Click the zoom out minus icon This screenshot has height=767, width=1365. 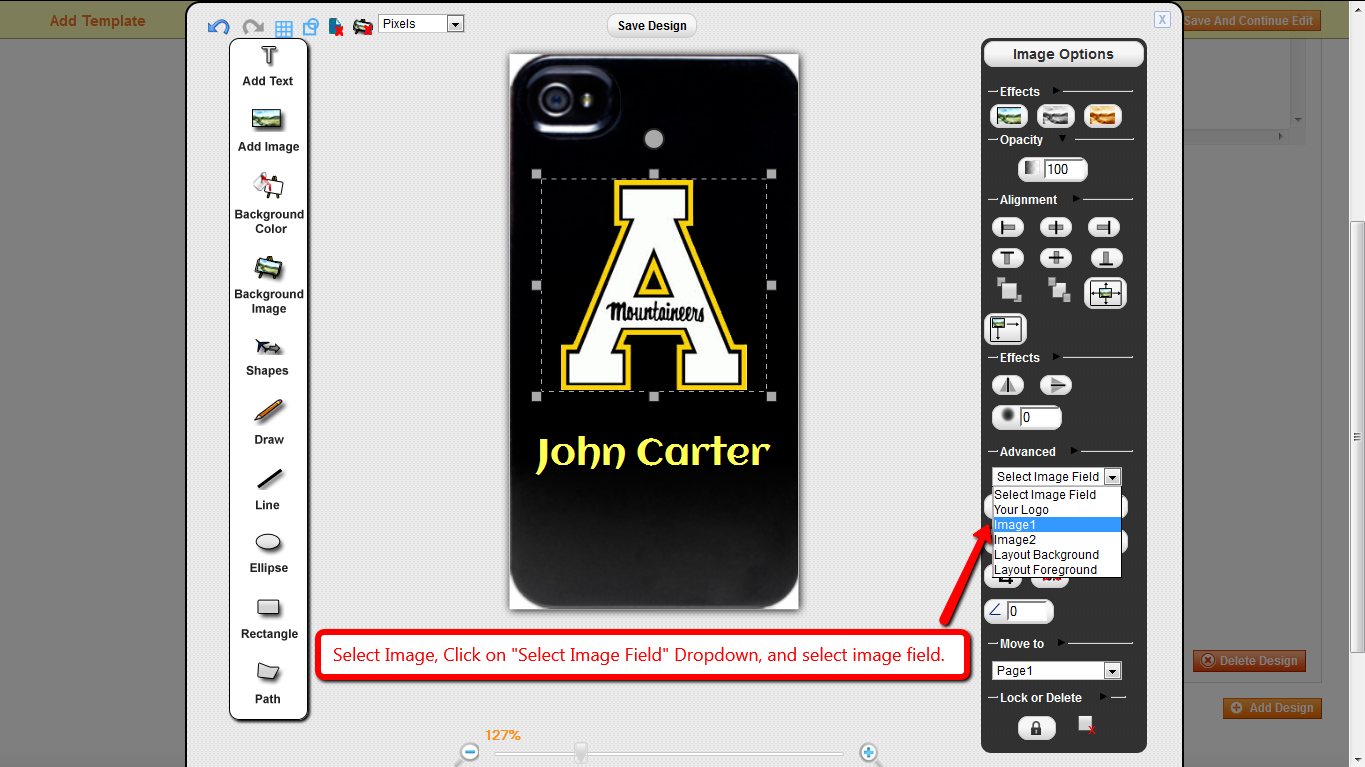[x=469, y=752]
